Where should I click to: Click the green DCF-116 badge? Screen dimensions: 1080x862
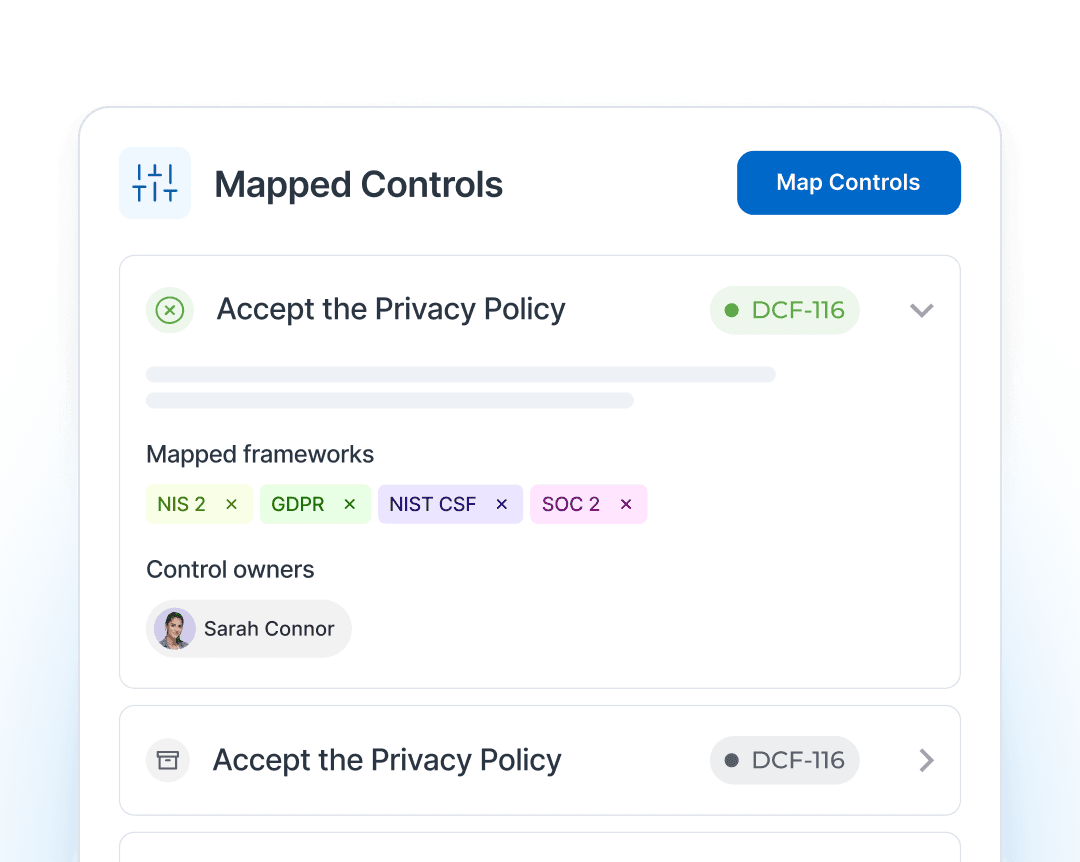[785, 310]
